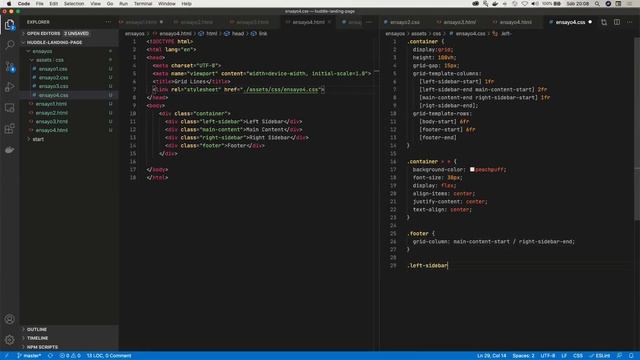
Task: Open left editor group more actions ellipsis
Action: 369,22
